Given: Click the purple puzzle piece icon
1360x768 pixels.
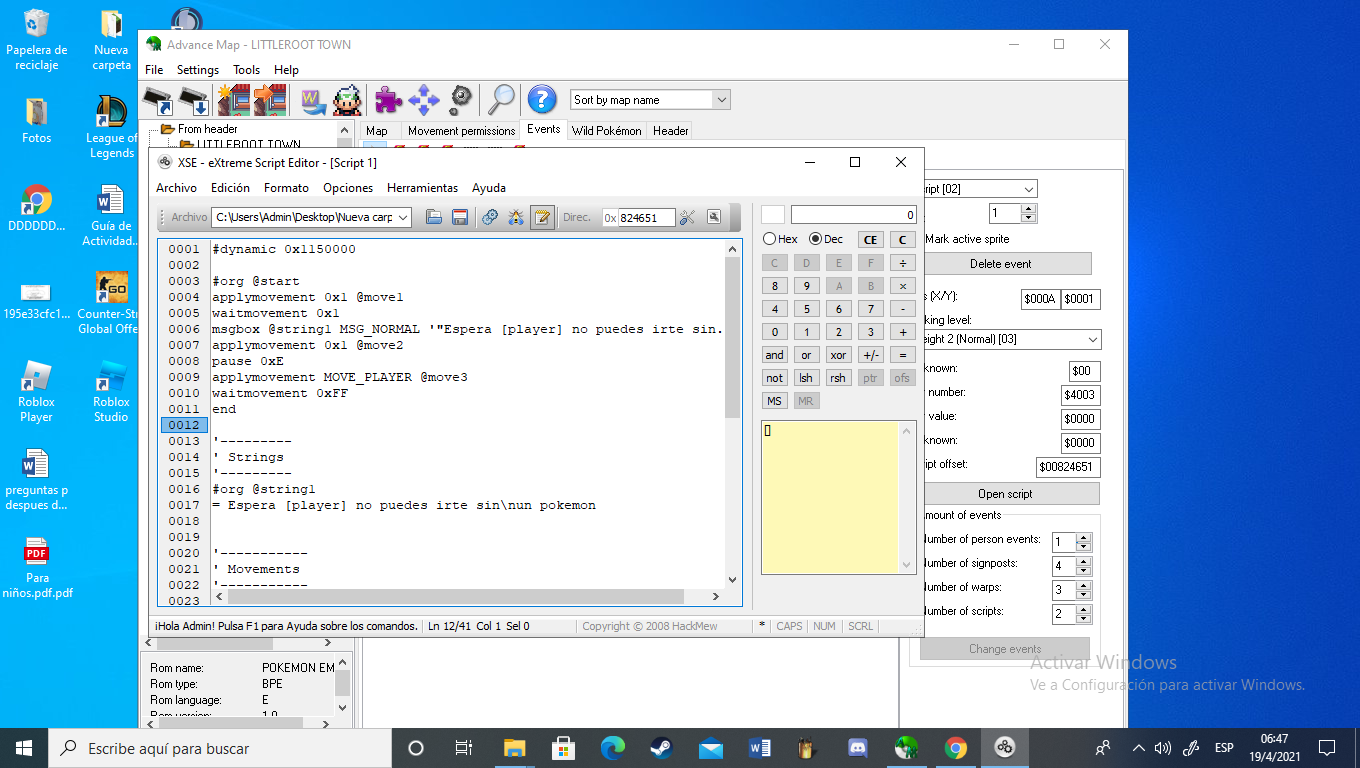Looking at the screenshot, I should pyautogui.click(x=388, y=99).
